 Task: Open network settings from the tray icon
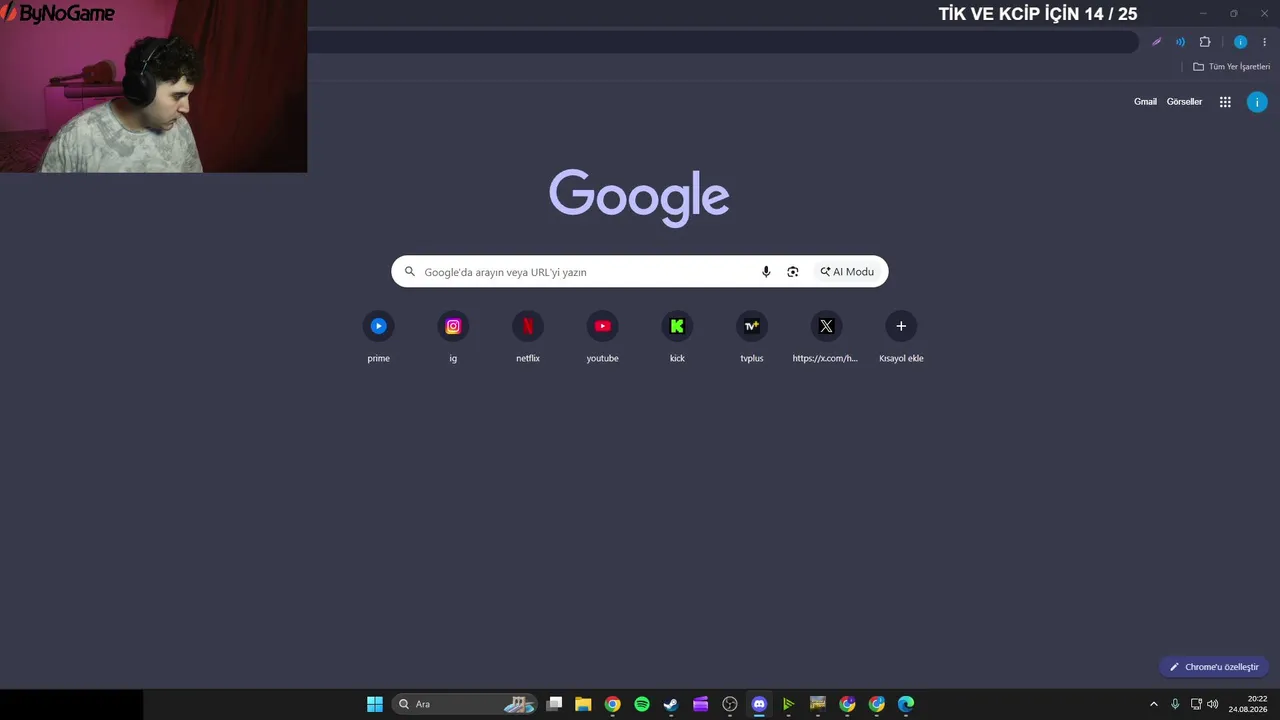coord(1196,704)
